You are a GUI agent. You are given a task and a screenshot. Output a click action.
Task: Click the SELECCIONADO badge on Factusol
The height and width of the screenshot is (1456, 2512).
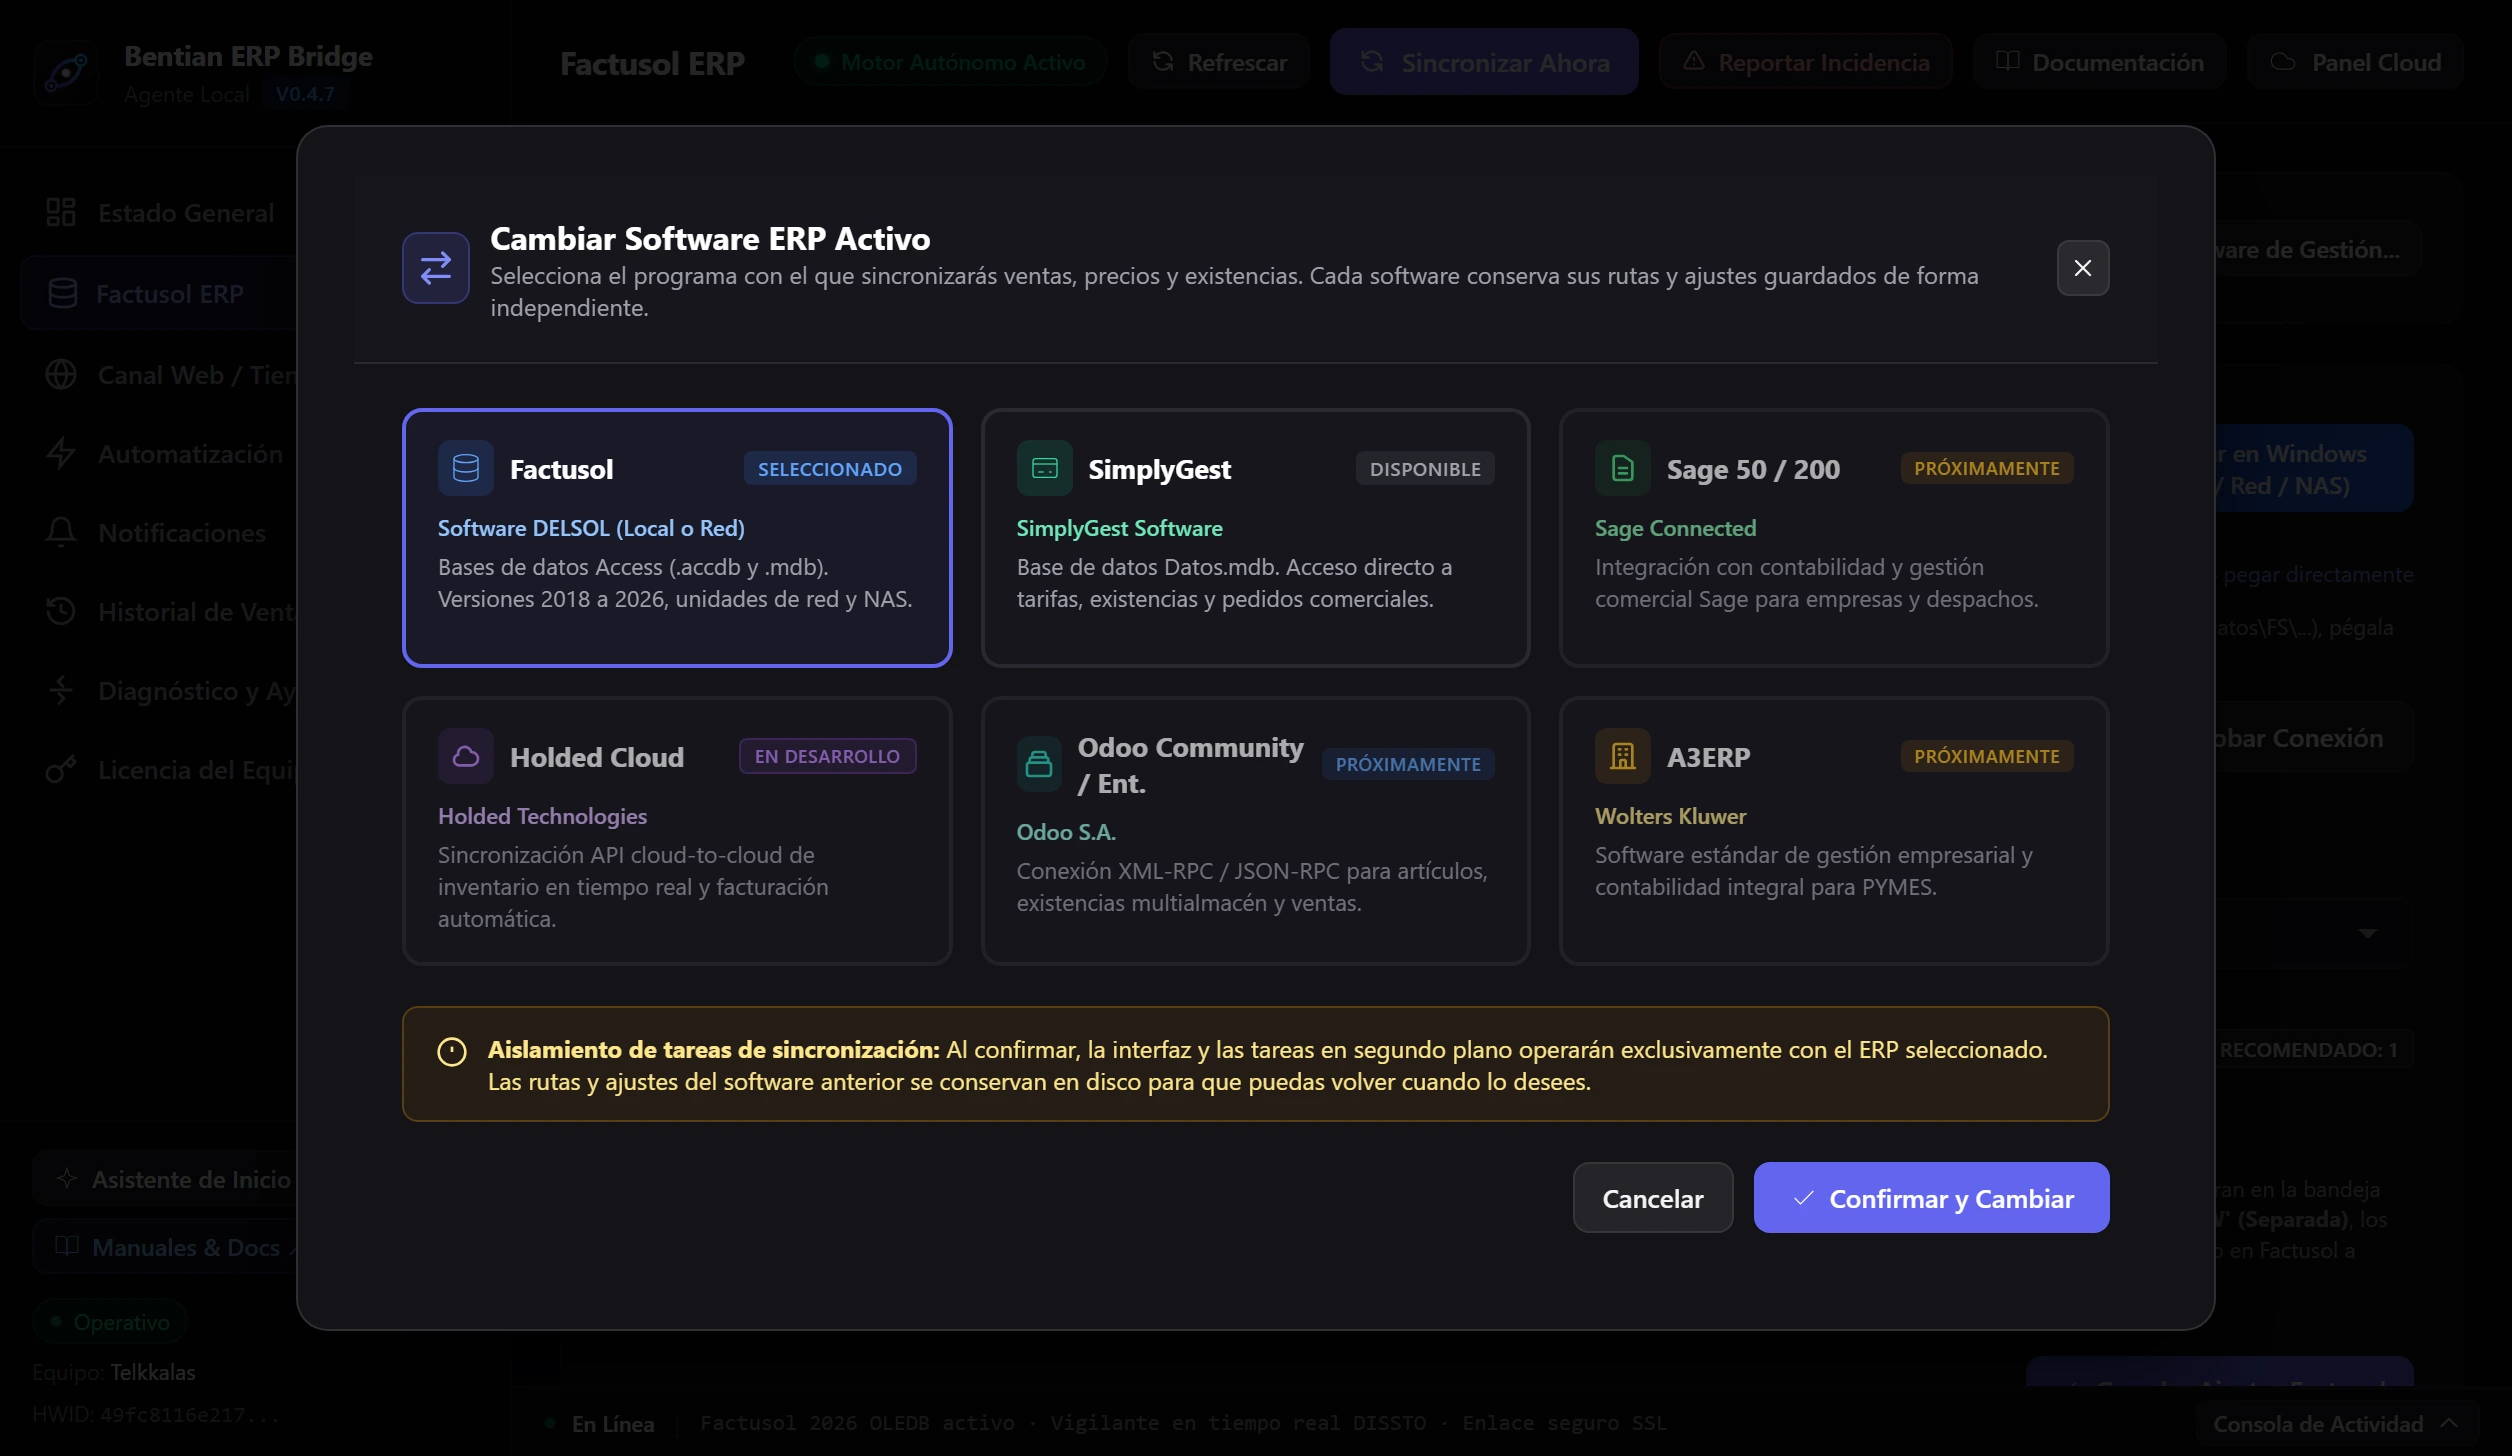(x=829, y=469)
